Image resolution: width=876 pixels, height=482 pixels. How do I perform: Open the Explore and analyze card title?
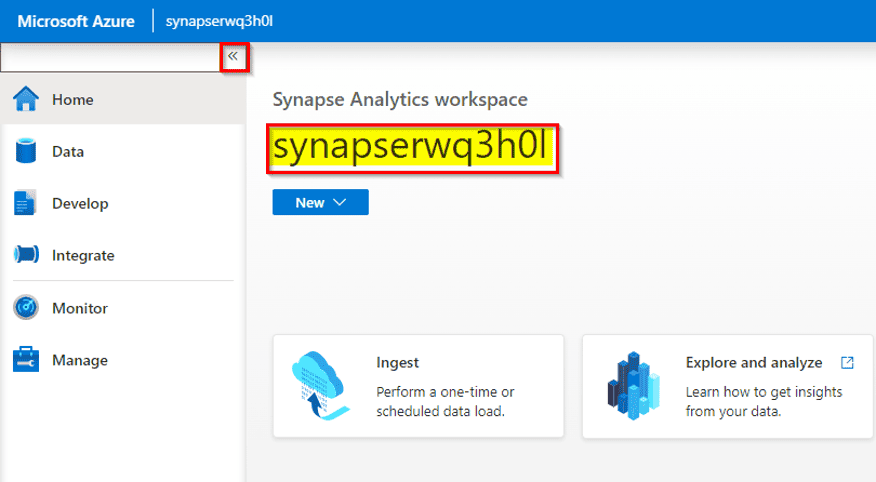754,362
